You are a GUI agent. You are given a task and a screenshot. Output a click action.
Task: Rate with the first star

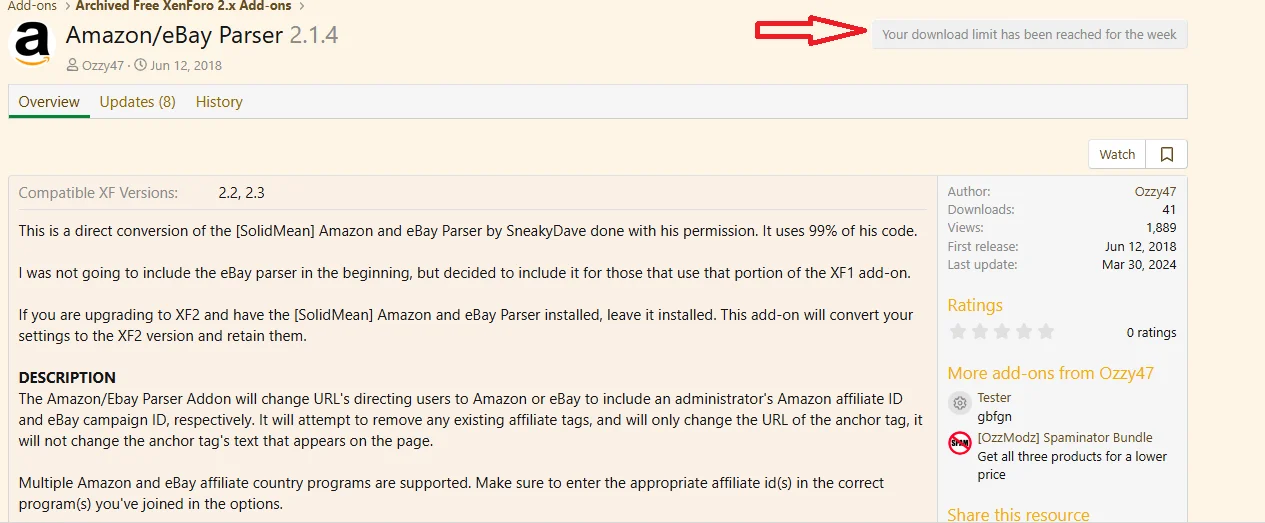pos(958,331)
